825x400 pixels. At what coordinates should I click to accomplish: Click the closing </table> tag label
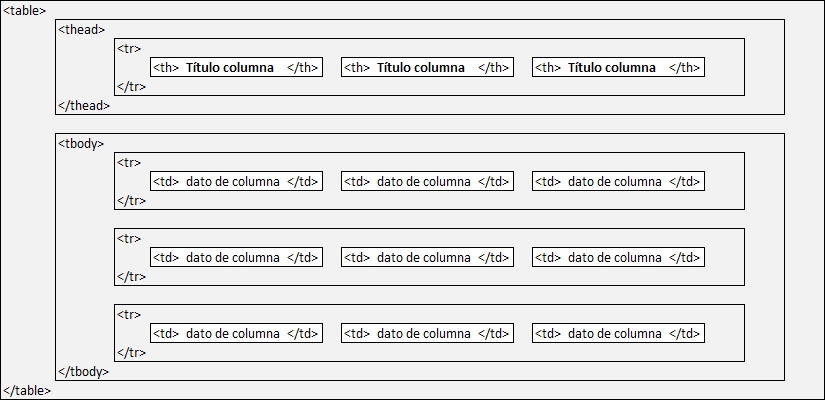pos(27,391)
